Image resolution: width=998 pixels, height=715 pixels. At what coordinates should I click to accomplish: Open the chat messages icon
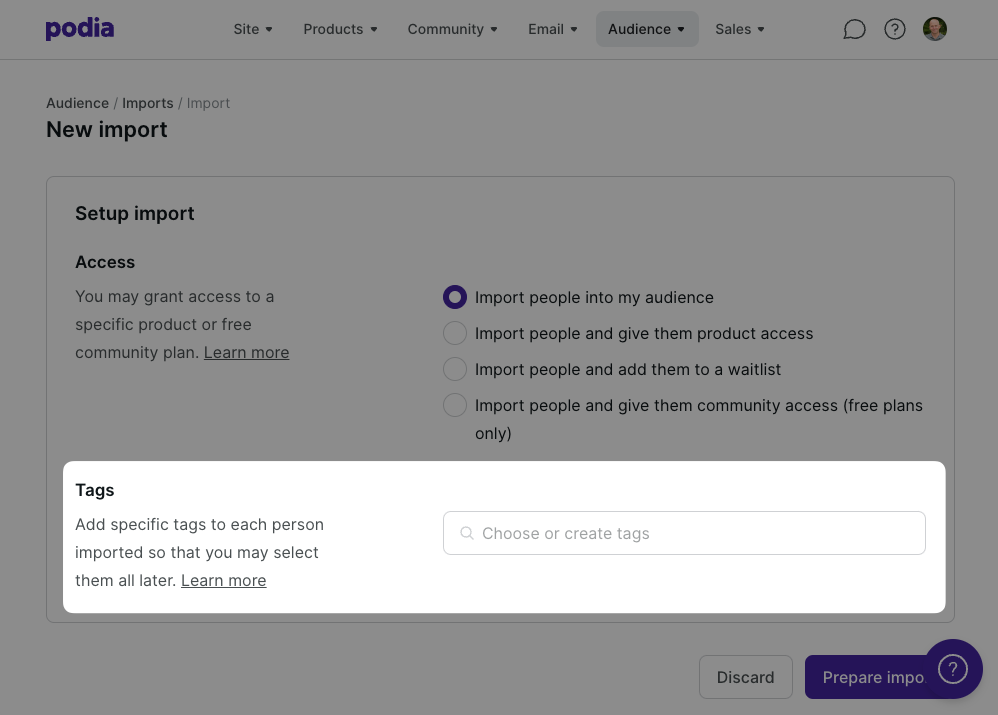[854, 29]
